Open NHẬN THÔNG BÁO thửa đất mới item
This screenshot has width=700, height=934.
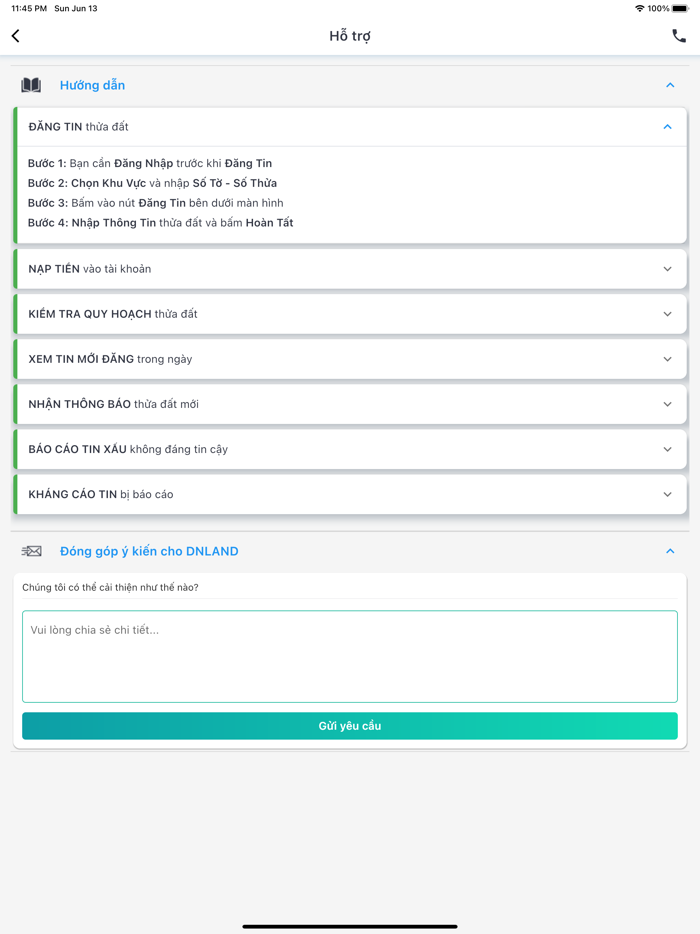pyautogui.click(x=350, y=404)
